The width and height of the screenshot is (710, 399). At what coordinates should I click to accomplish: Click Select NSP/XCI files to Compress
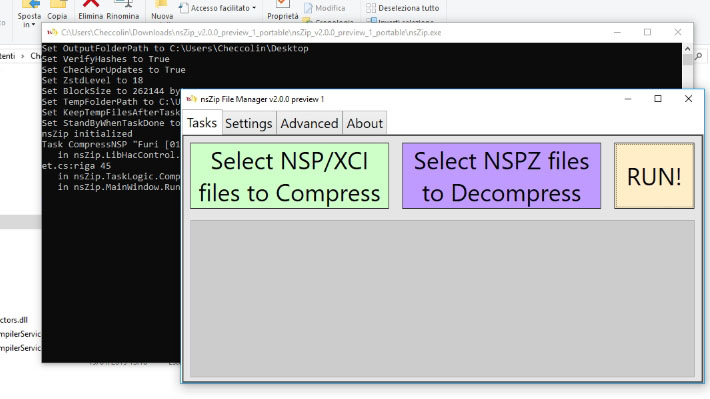pos(289,176)
